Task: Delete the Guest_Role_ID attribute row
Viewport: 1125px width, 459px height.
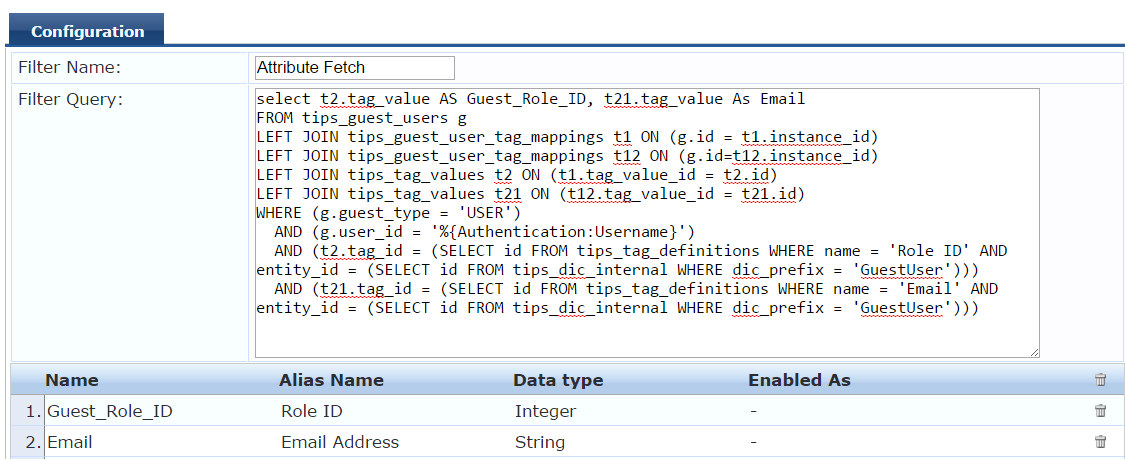Action: point(1100,411)
